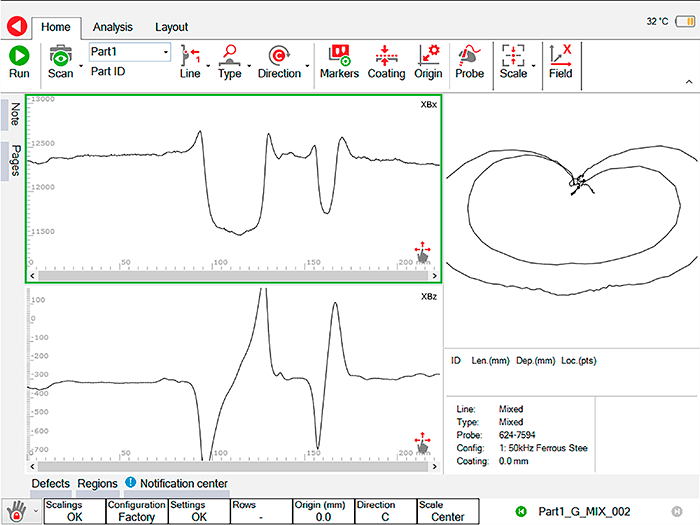The width and height of the screenshot is (700, 525).
Task: Click the Markers icon
Action: tap(339, 60)
